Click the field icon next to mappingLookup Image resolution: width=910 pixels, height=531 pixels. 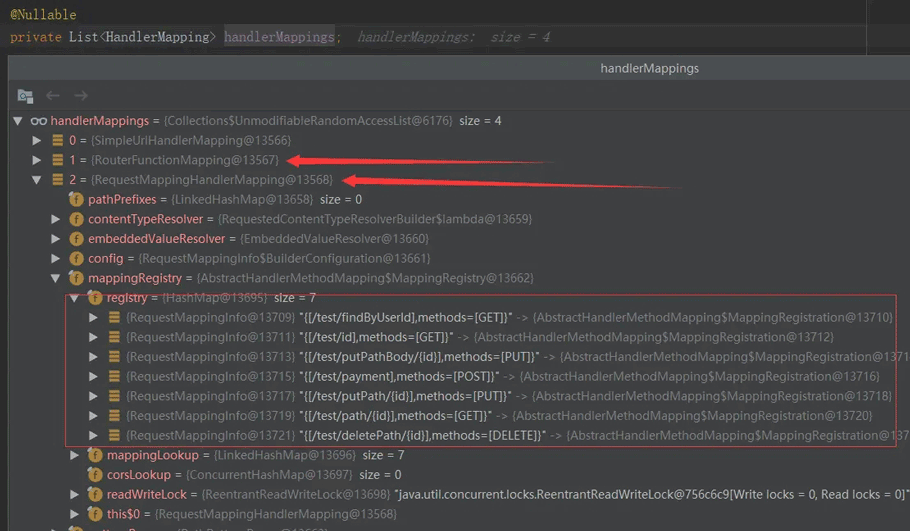(x=95, y=456)
